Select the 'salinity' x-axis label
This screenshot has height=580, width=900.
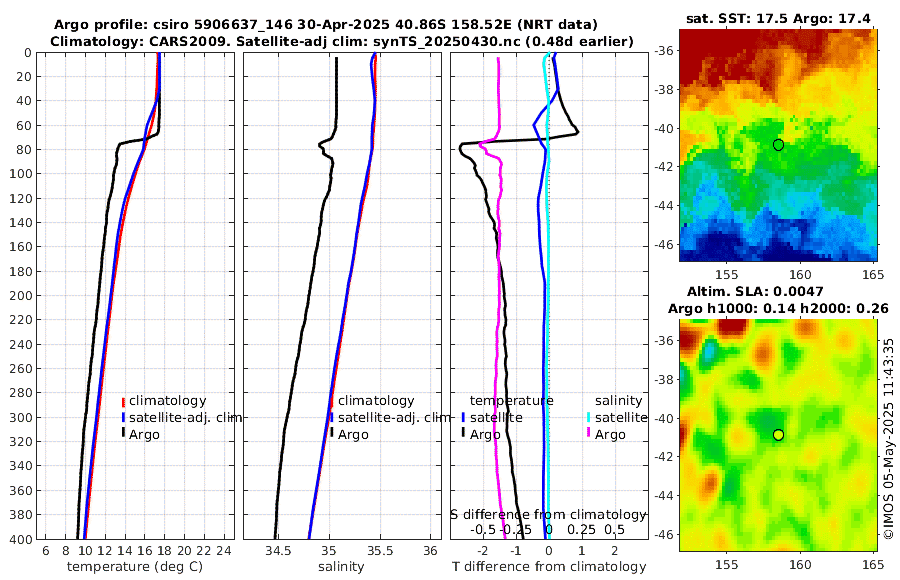341,567
